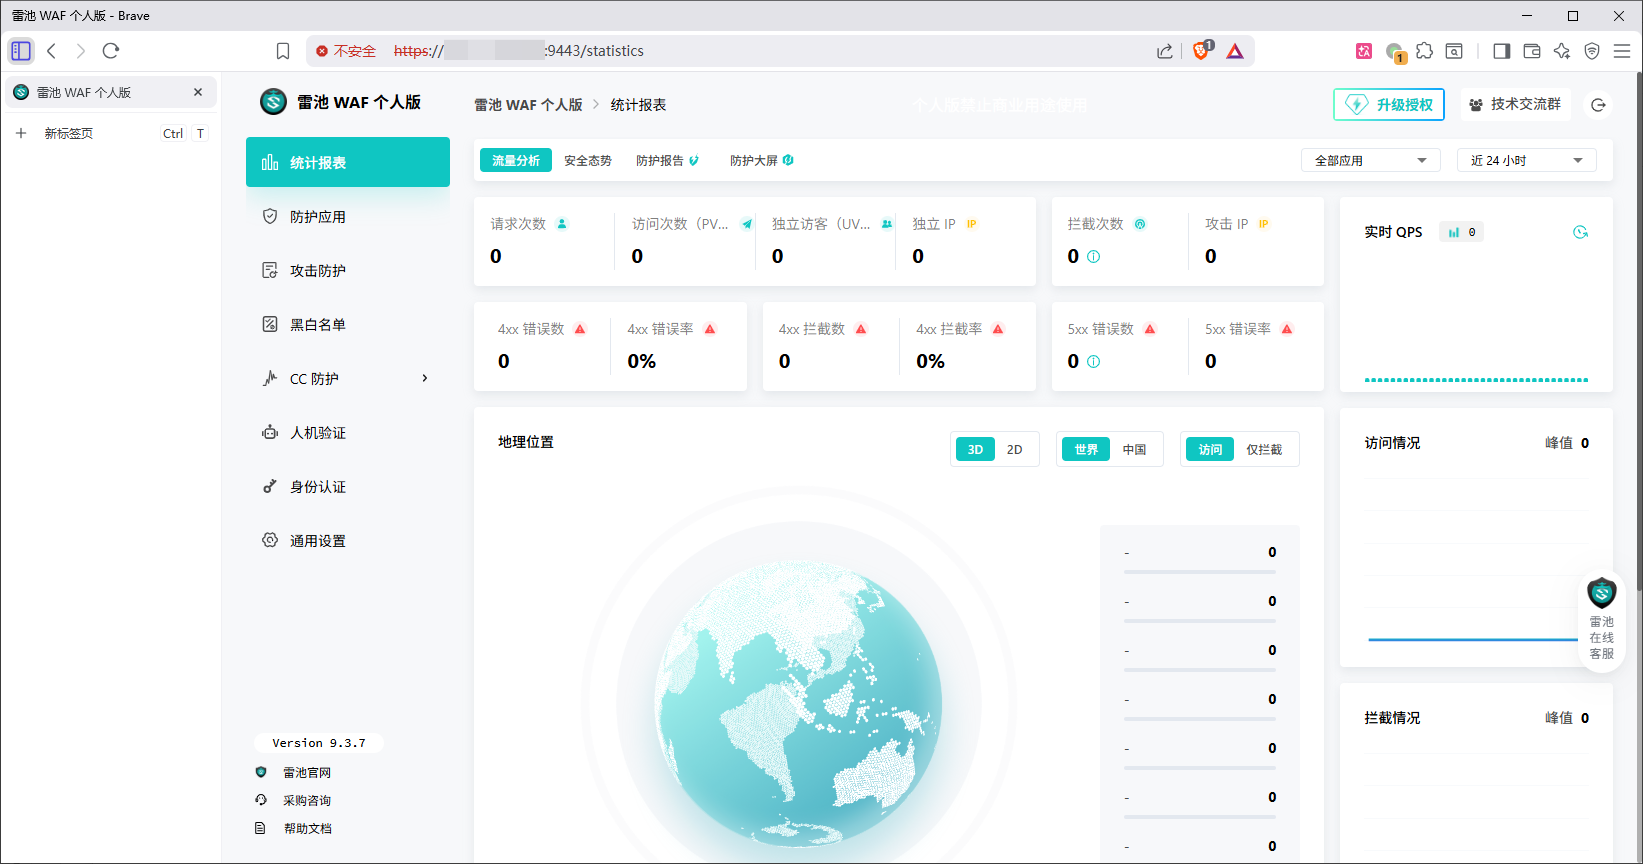This screenshot has height=864, width=1643.
Task: Click the user icon next to 请求次数
Action: (x=562, y=224)
